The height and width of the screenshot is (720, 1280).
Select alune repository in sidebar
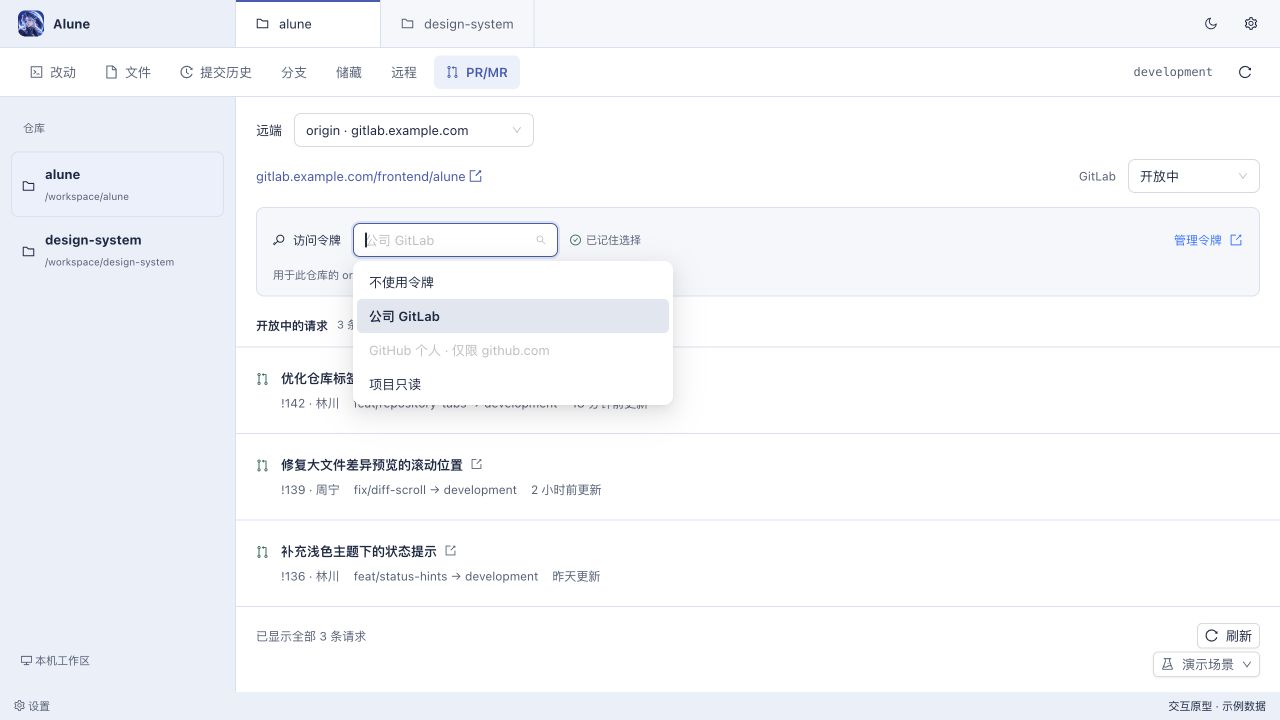click(x=117, y=184)
